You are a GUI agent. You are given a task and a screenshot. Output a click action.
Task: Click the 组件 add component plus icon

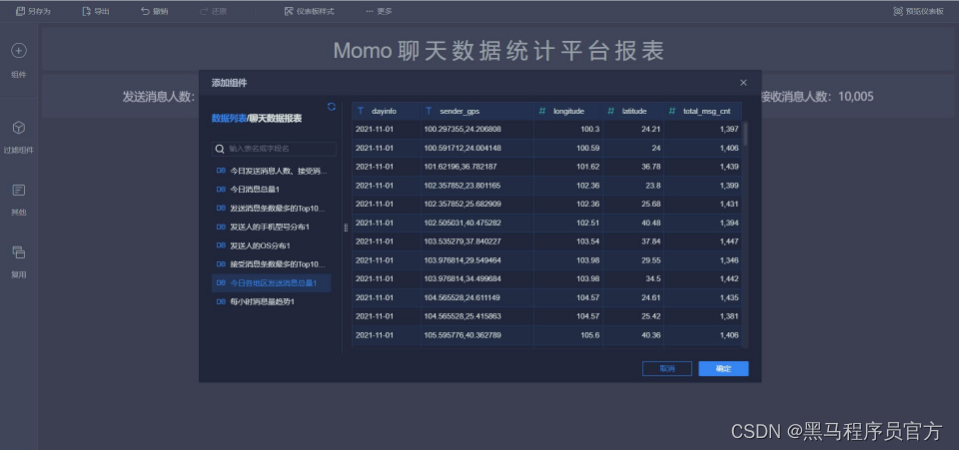point(19,51)
